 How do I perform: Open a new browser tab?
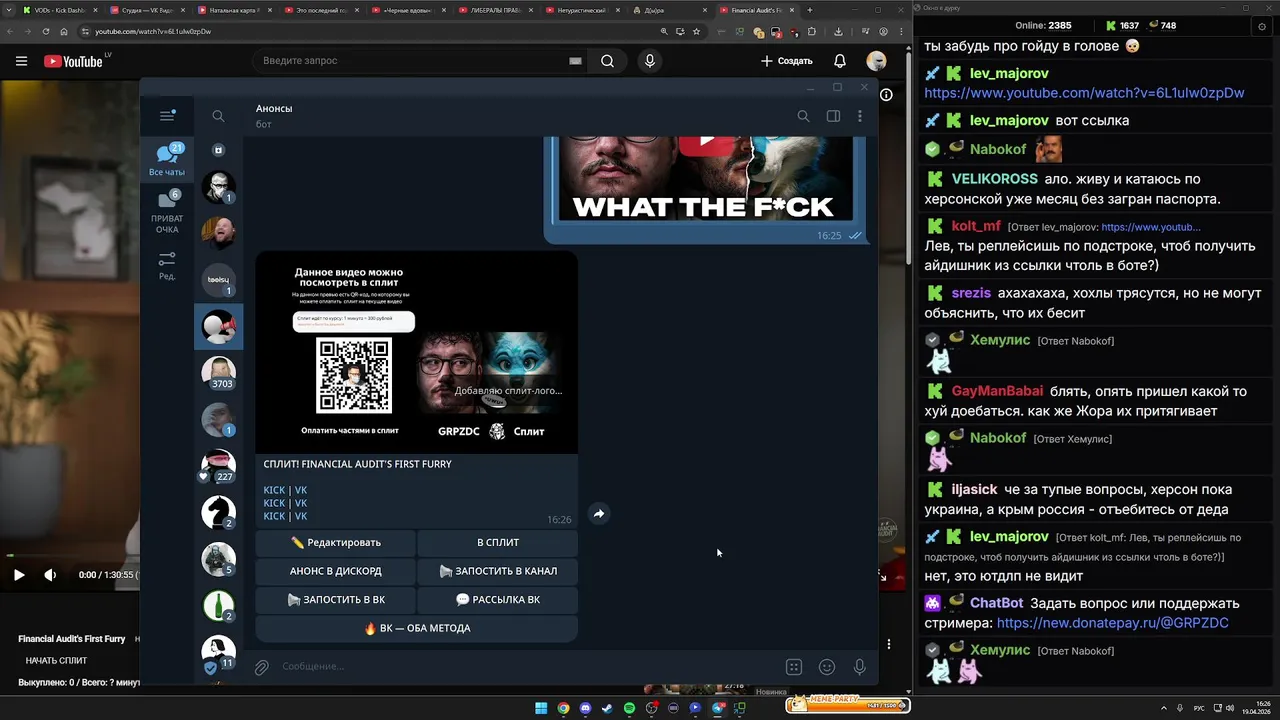click(x=810, y=10)
